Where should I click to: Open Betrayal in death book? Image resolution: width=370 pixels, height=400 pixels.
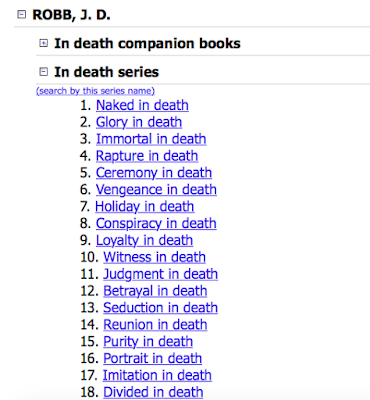155,291
